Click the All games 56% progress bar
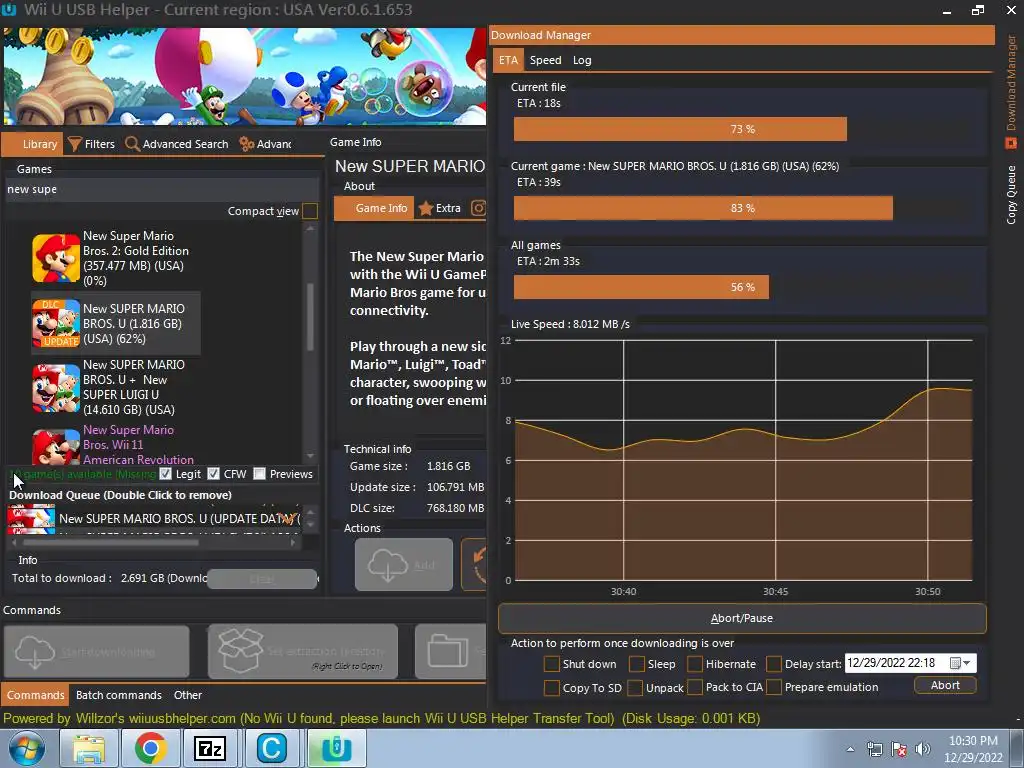This screenshot has height=768, width=1024. click(x=743, y=287)
